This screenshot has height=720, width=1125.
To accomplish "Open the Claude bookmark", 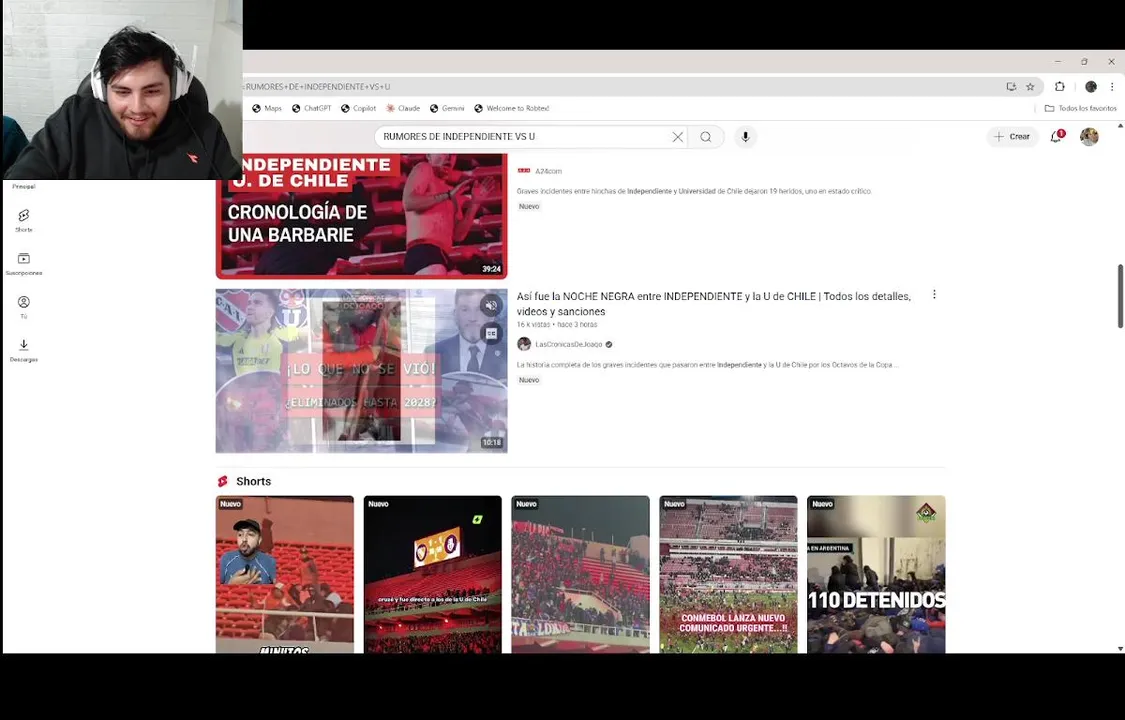I will (x=403, y=108).
